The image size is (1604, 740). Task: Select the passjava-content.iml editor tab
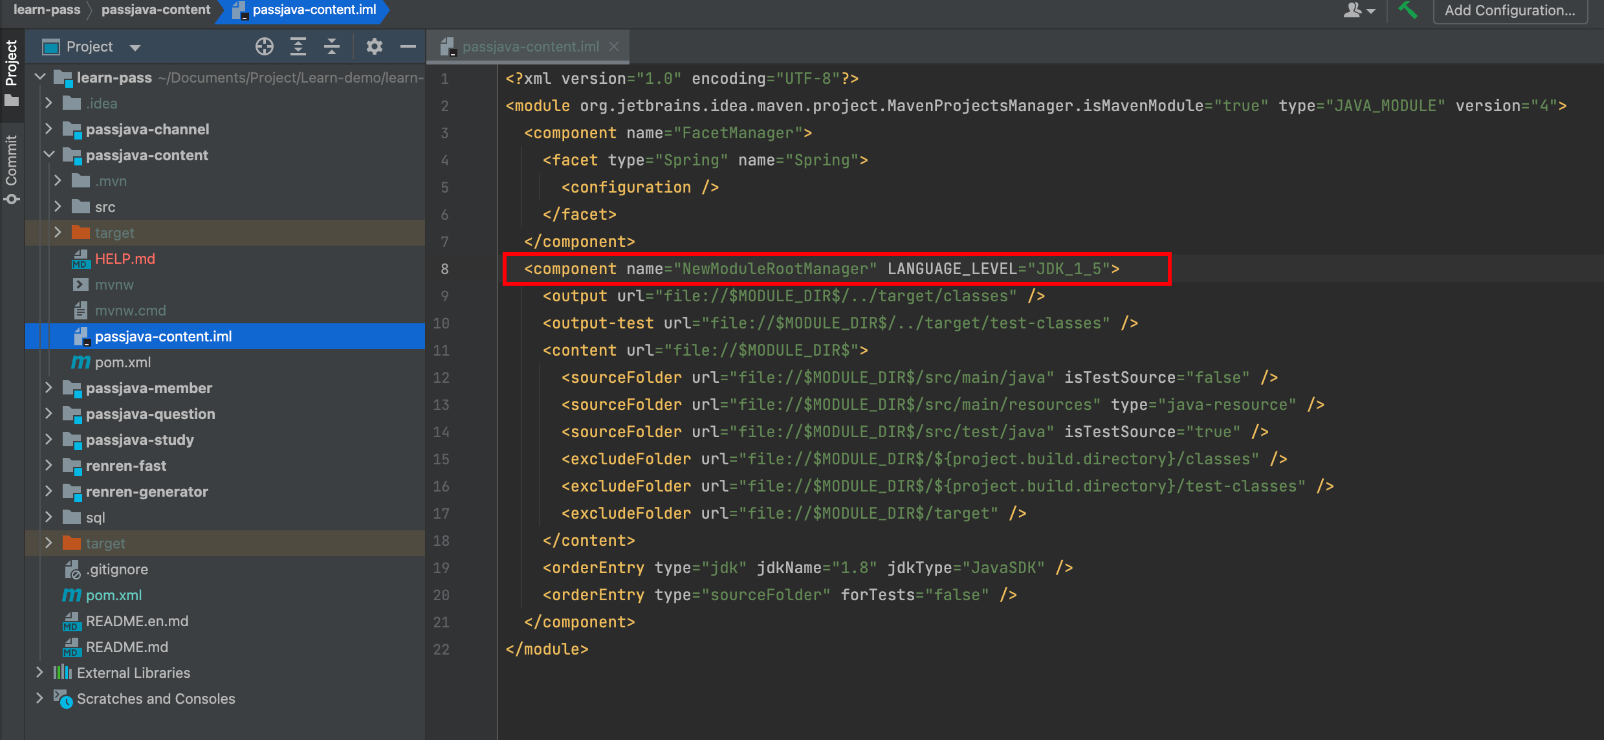point(530,47)
